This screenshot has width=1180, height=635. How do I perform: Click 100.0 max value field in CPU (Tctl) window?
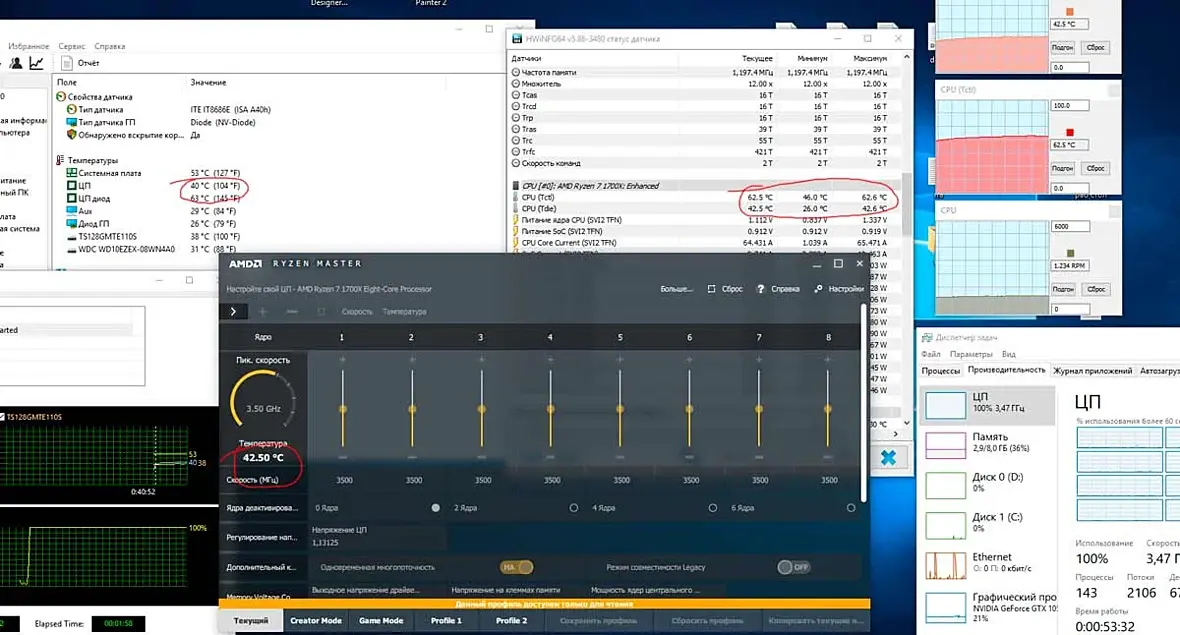1069,105
